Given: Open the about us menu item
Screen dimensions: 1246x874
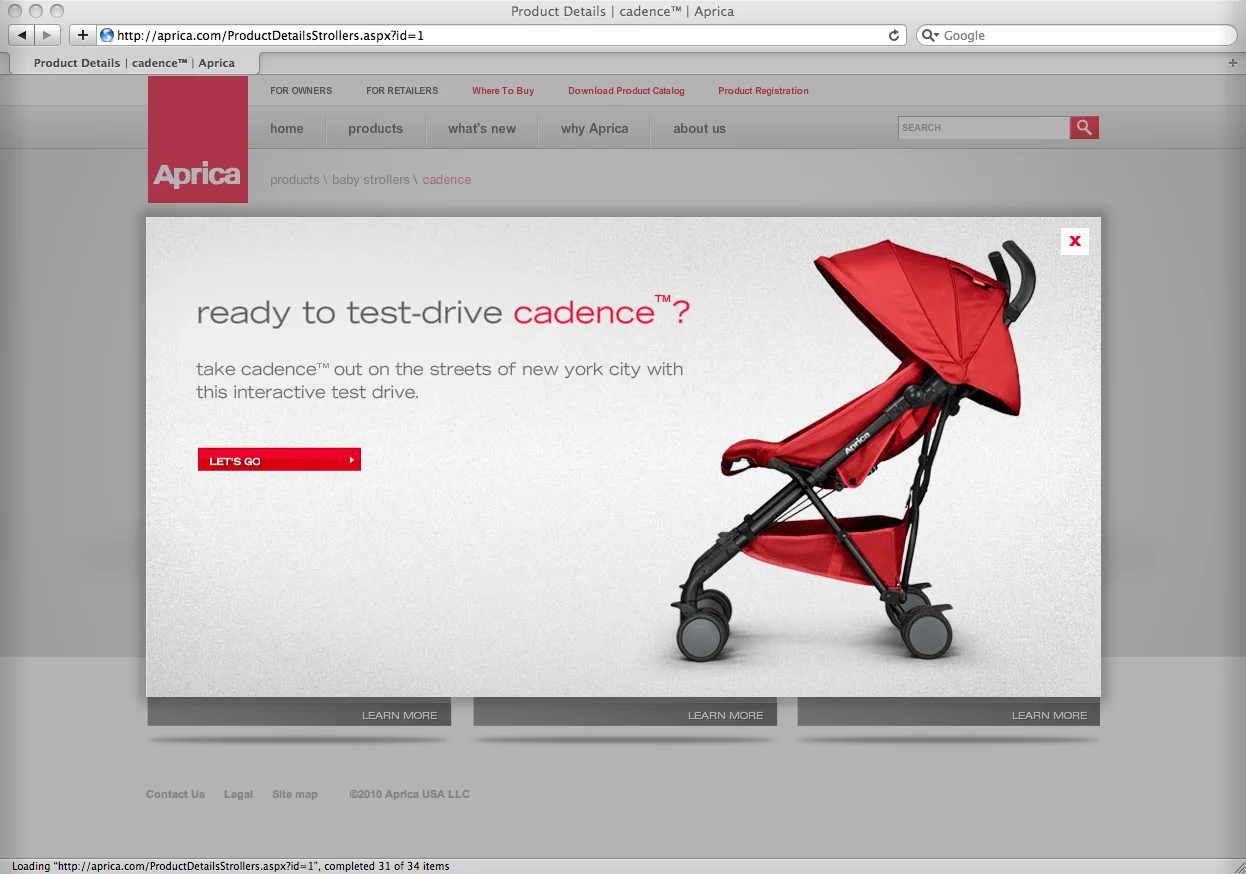Looking at the screenshot, I should point(699,128).
